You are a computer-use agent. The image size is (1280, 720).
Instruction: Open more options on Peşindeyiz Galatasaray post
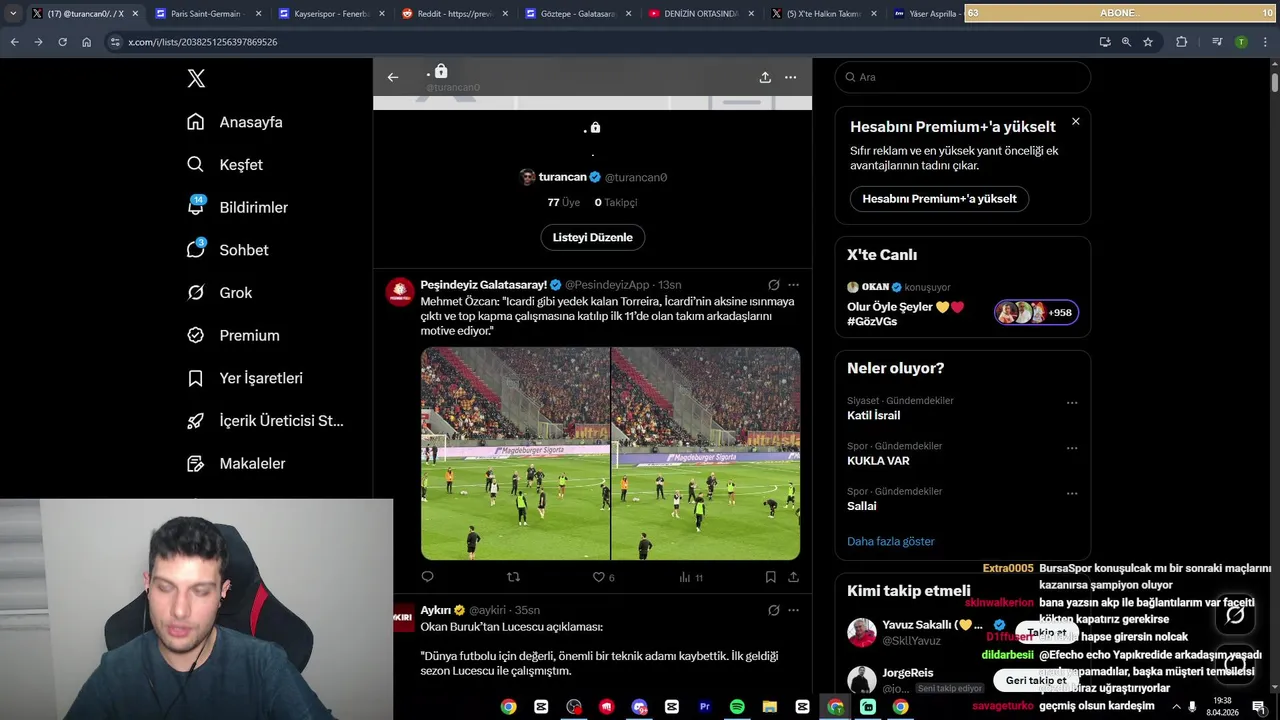coord(793,285)
